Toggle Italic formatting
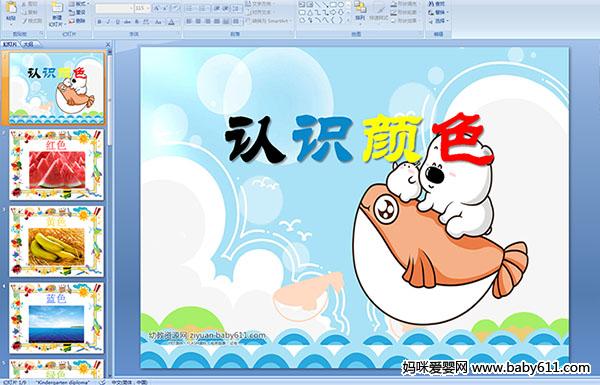600x385 pixels. pyautogui.click(x=108, y=22)
